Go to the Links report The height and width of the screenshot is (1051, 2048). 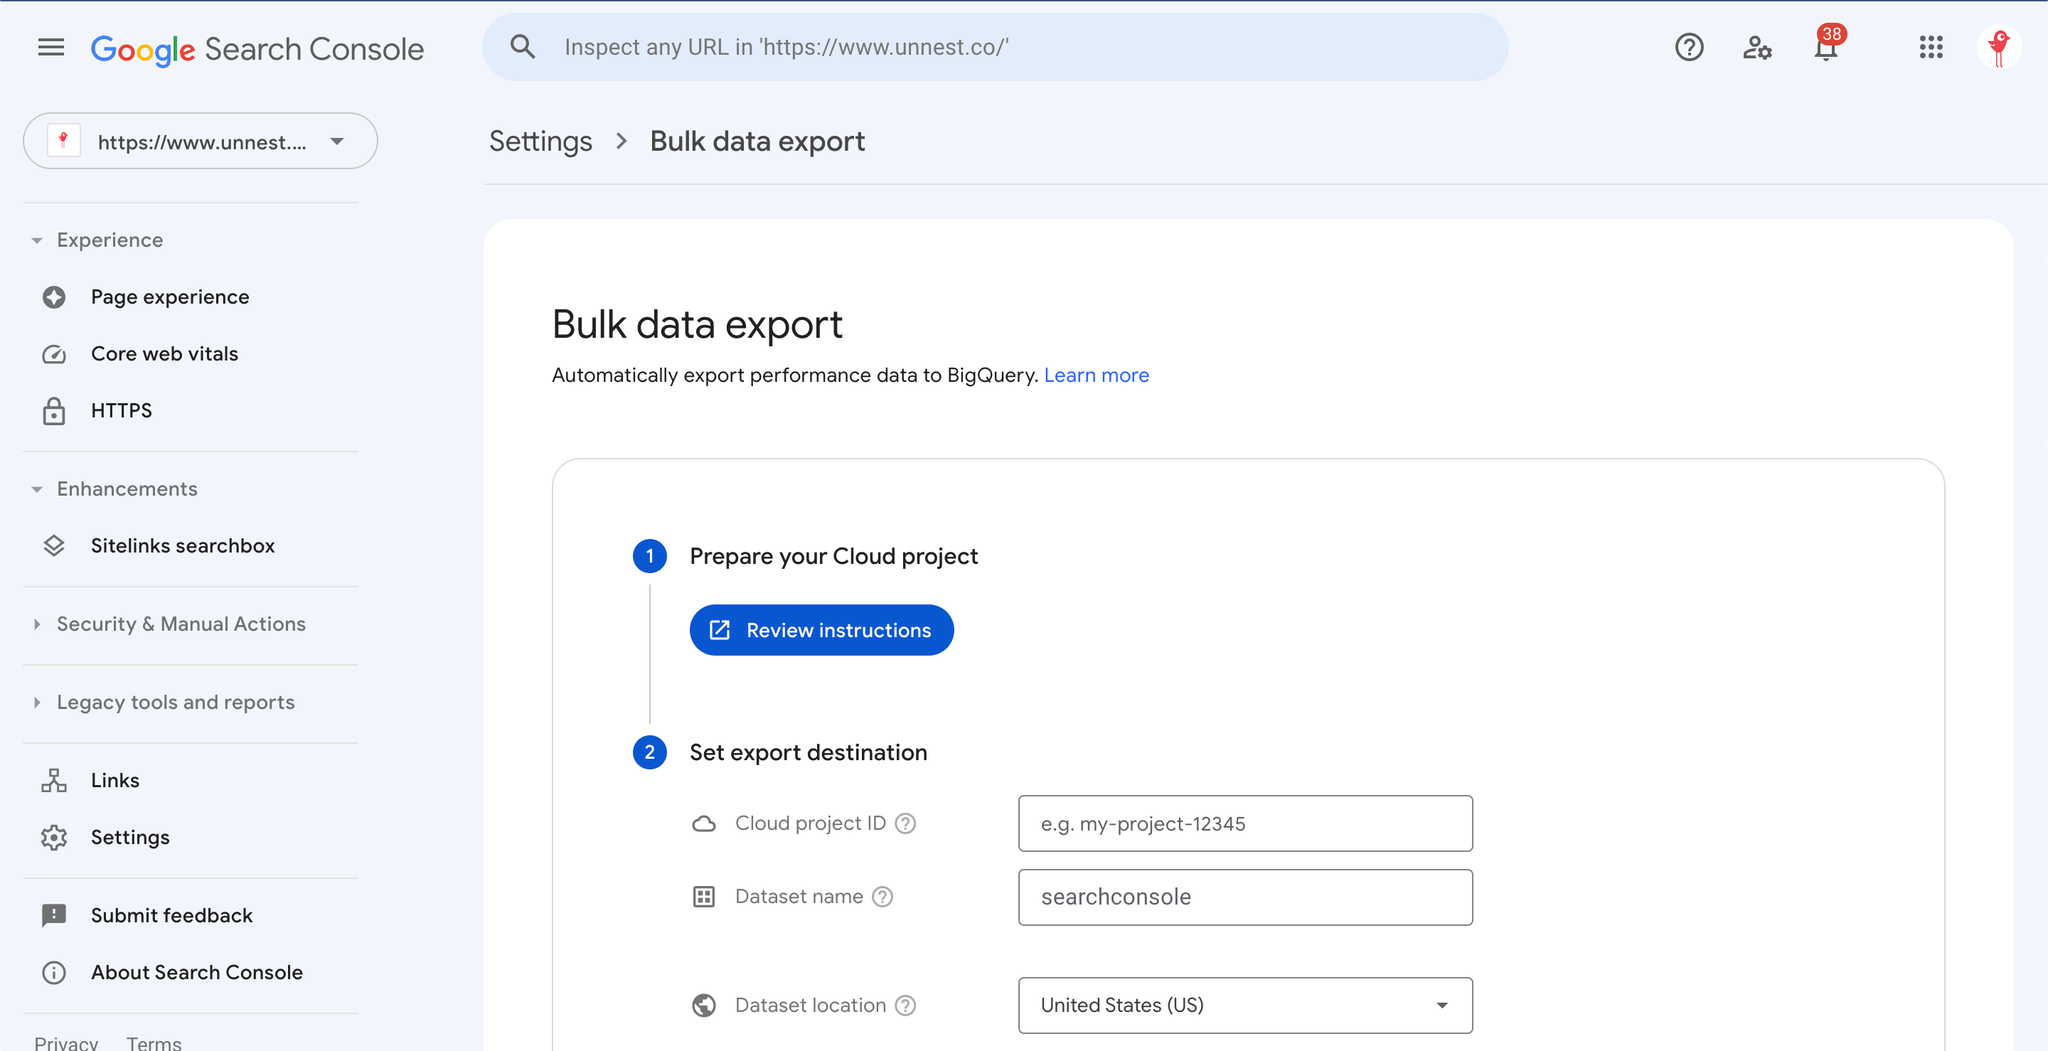115,781
